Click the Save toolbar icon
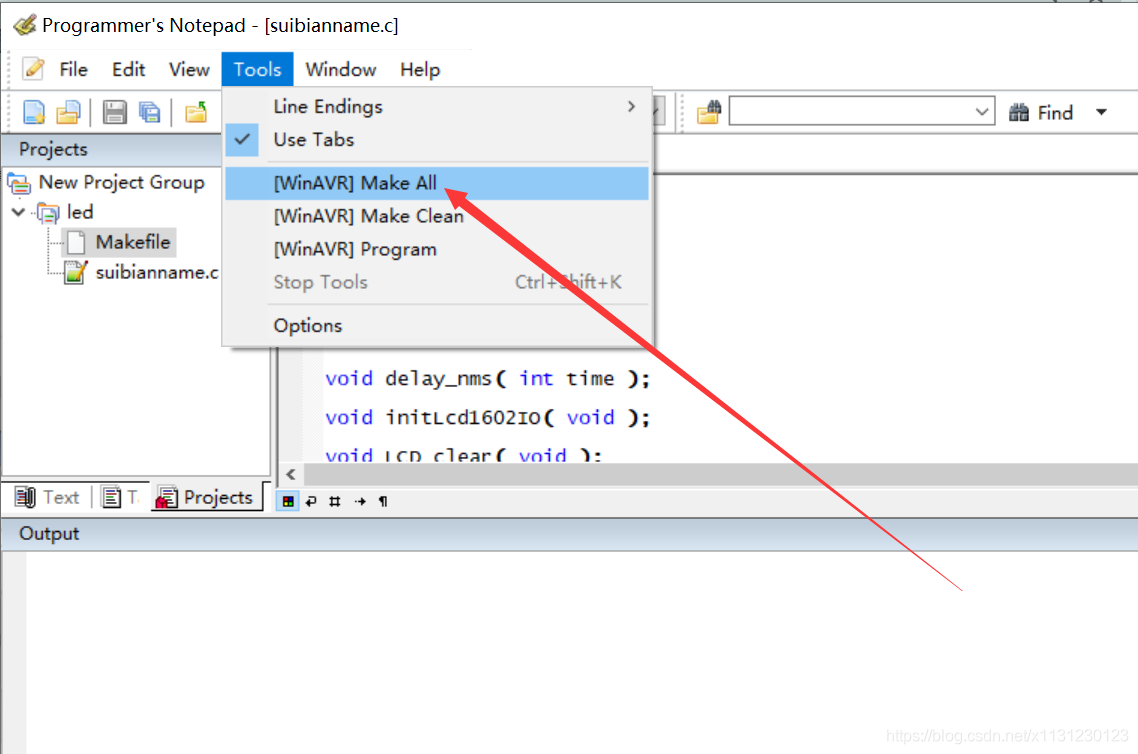 [x=114, y=112]
